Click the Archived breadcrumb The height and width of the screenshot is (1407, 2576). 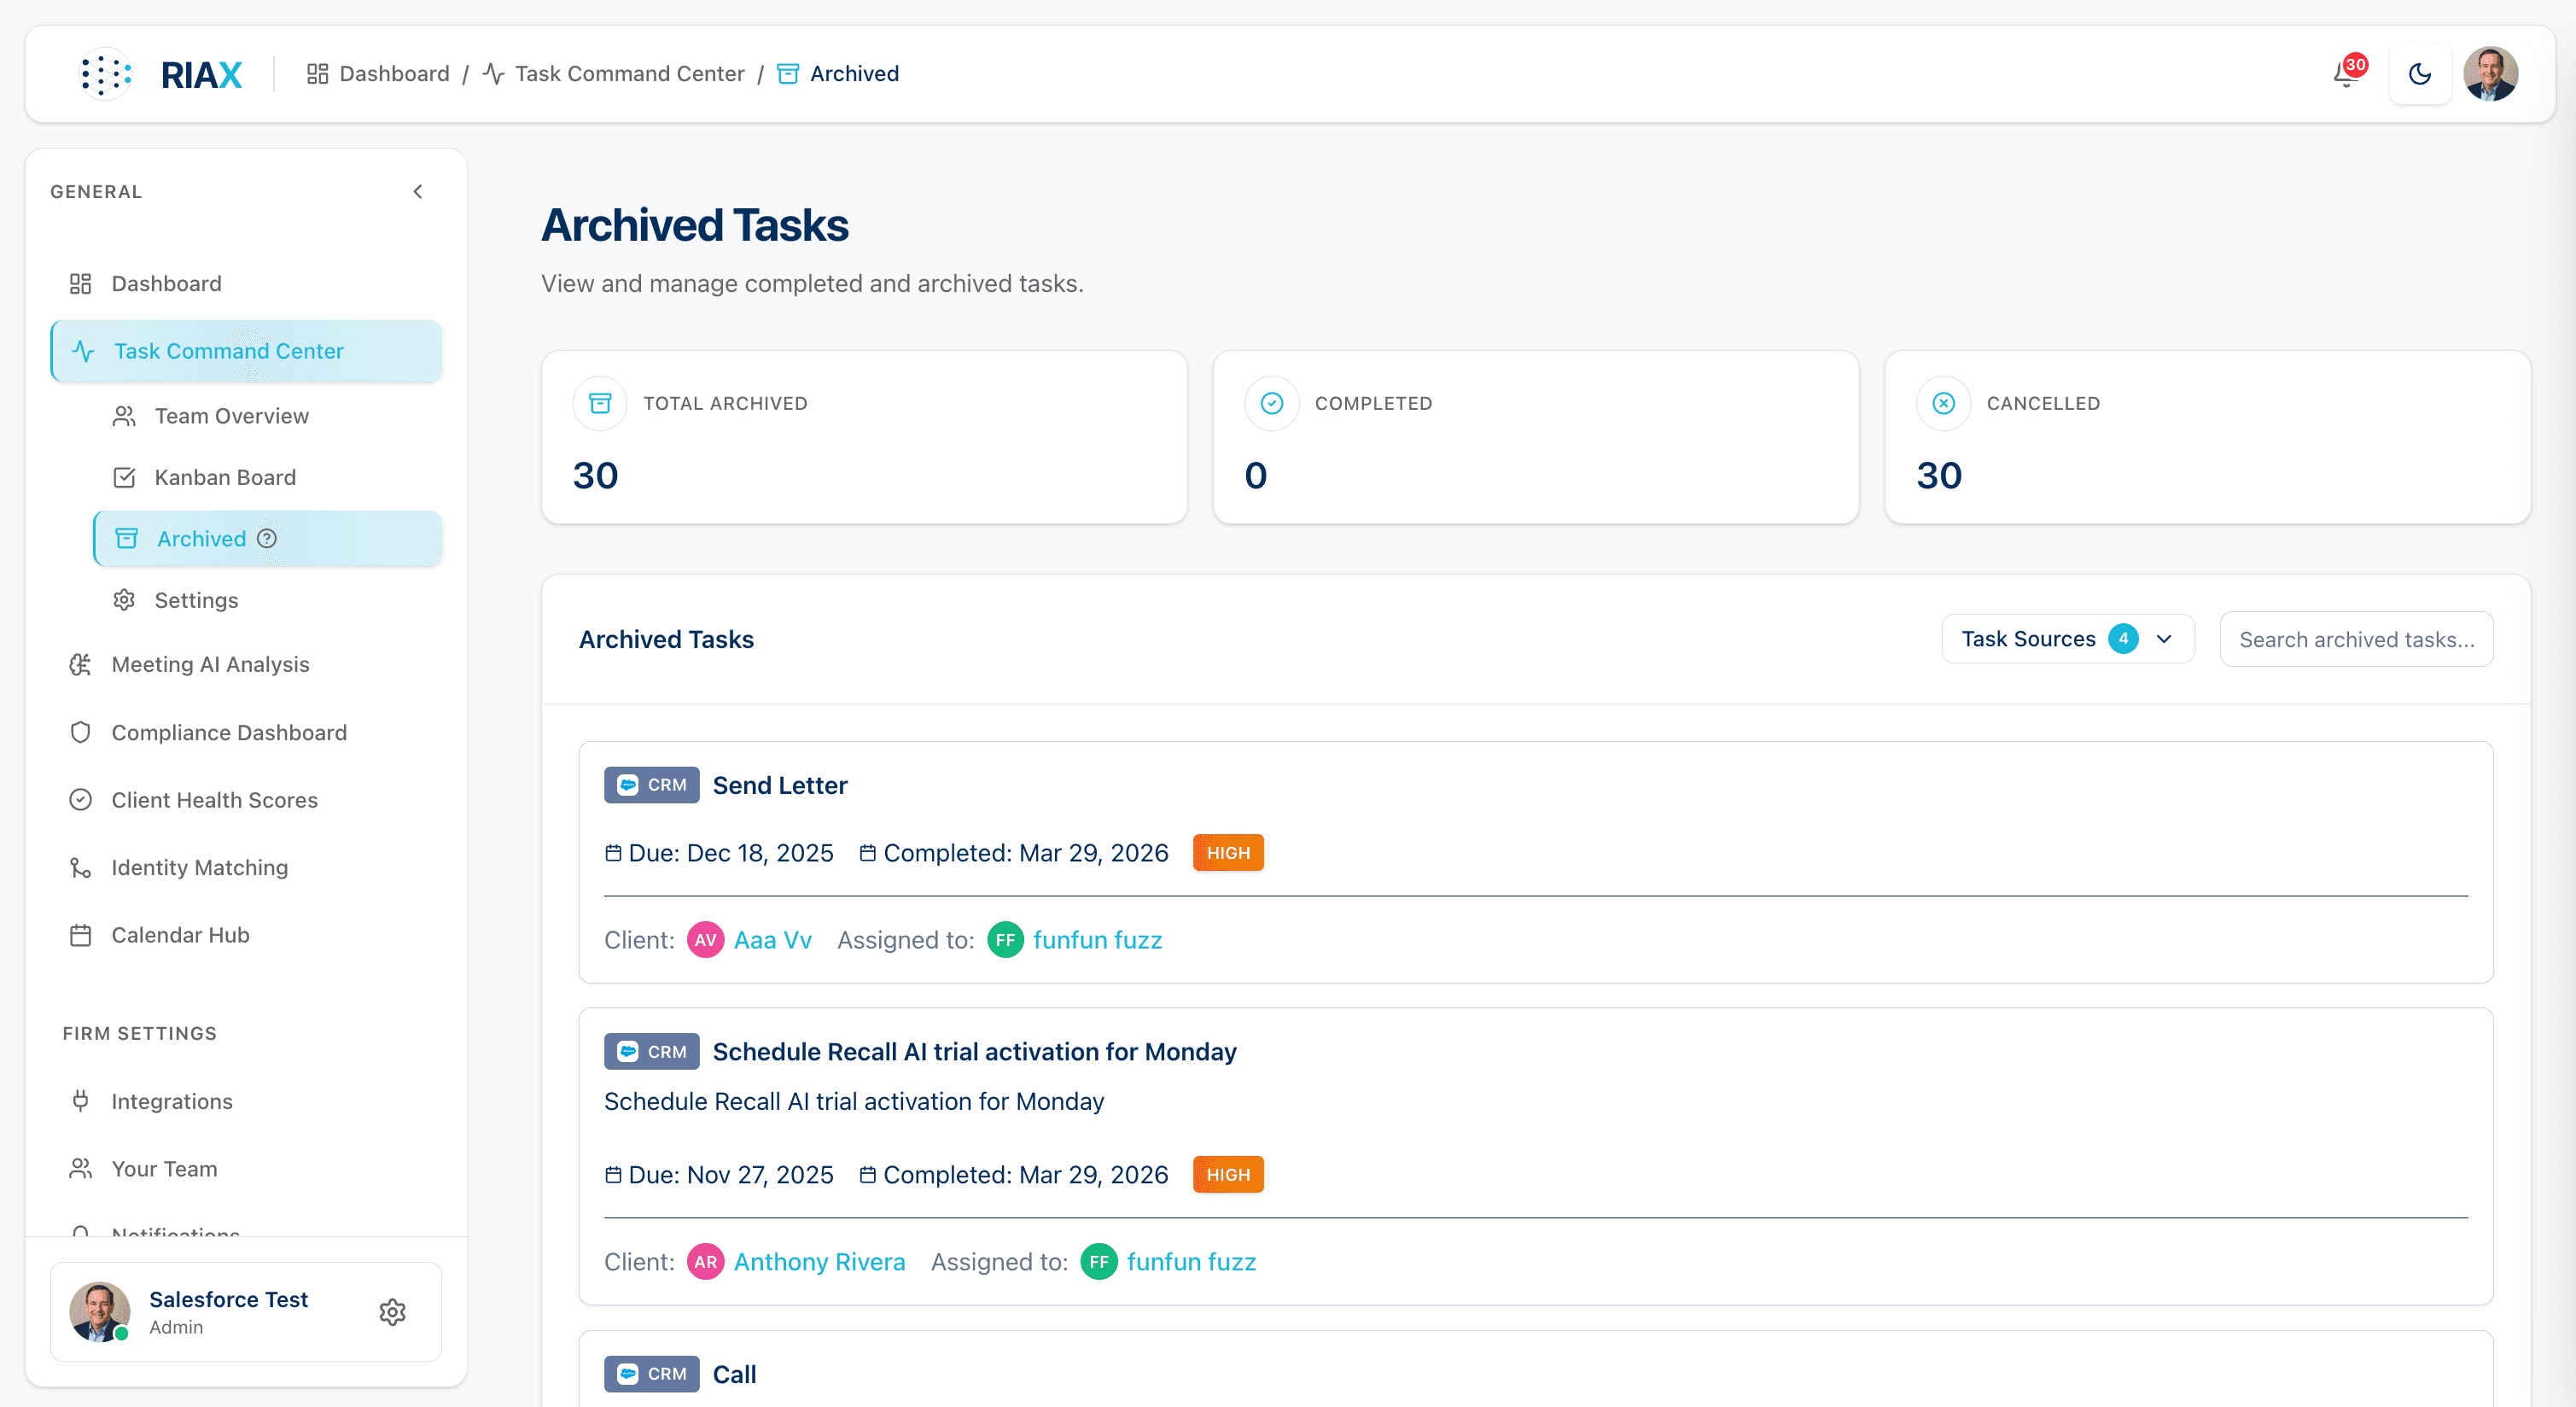[x=838, y=74]
